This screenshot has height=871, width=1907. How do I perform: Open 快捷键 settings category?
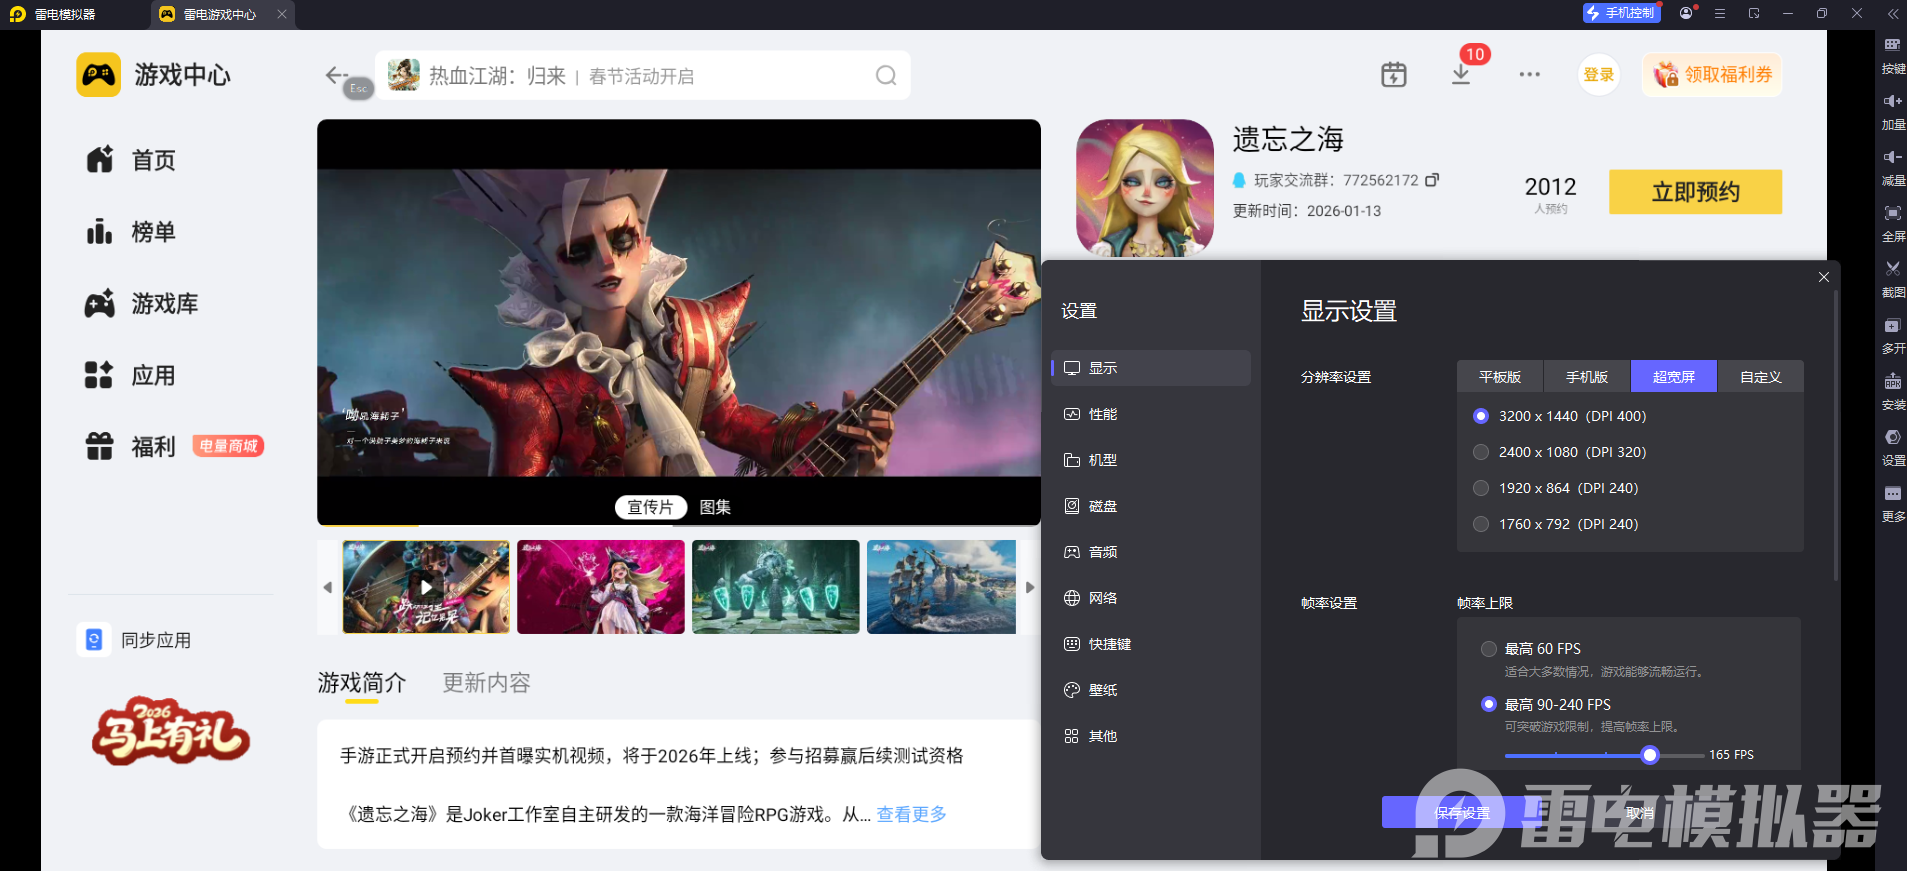coord(1151,644)
